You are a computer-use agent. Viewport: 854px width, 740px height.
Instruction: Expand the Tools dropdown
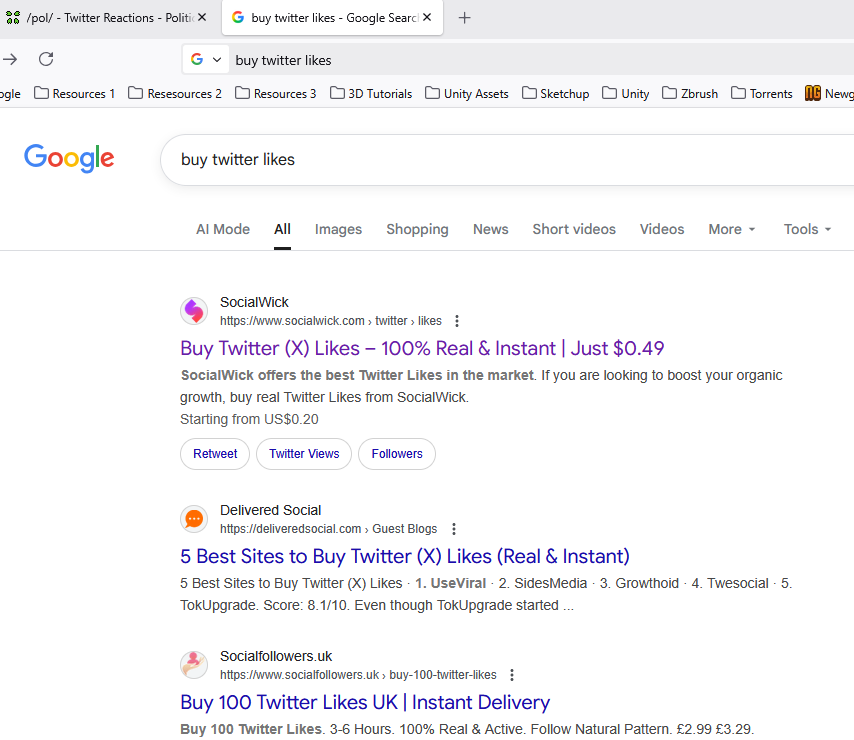(807, 229)
